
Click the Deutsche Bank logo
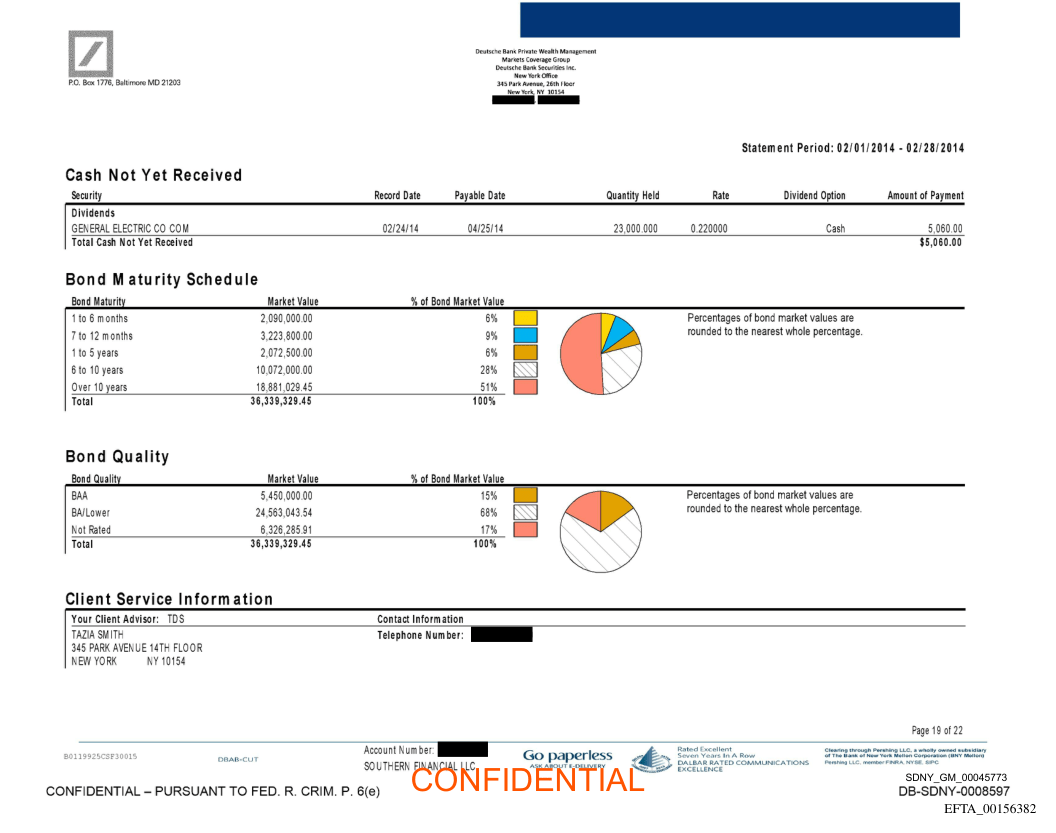pyautogui.click(x=90, y=53)
